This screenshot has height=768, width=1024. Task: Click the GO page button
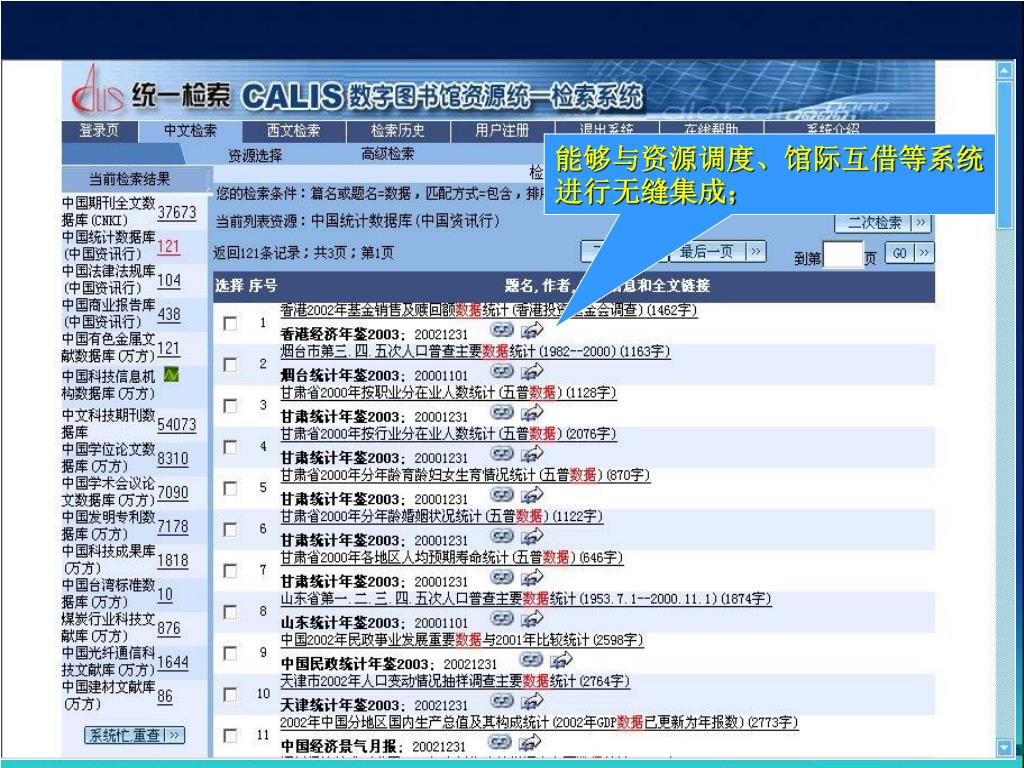[908, 253]
